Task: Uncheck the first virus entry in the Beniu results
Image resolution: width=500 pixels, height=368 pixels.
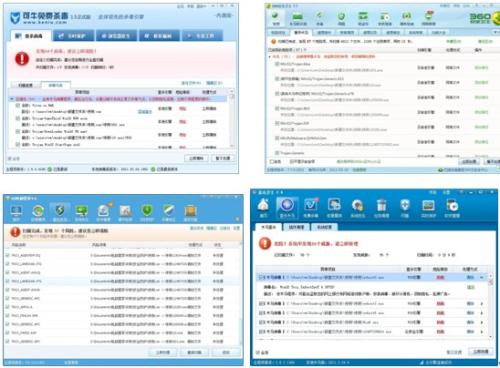Action: coord(18,105)
